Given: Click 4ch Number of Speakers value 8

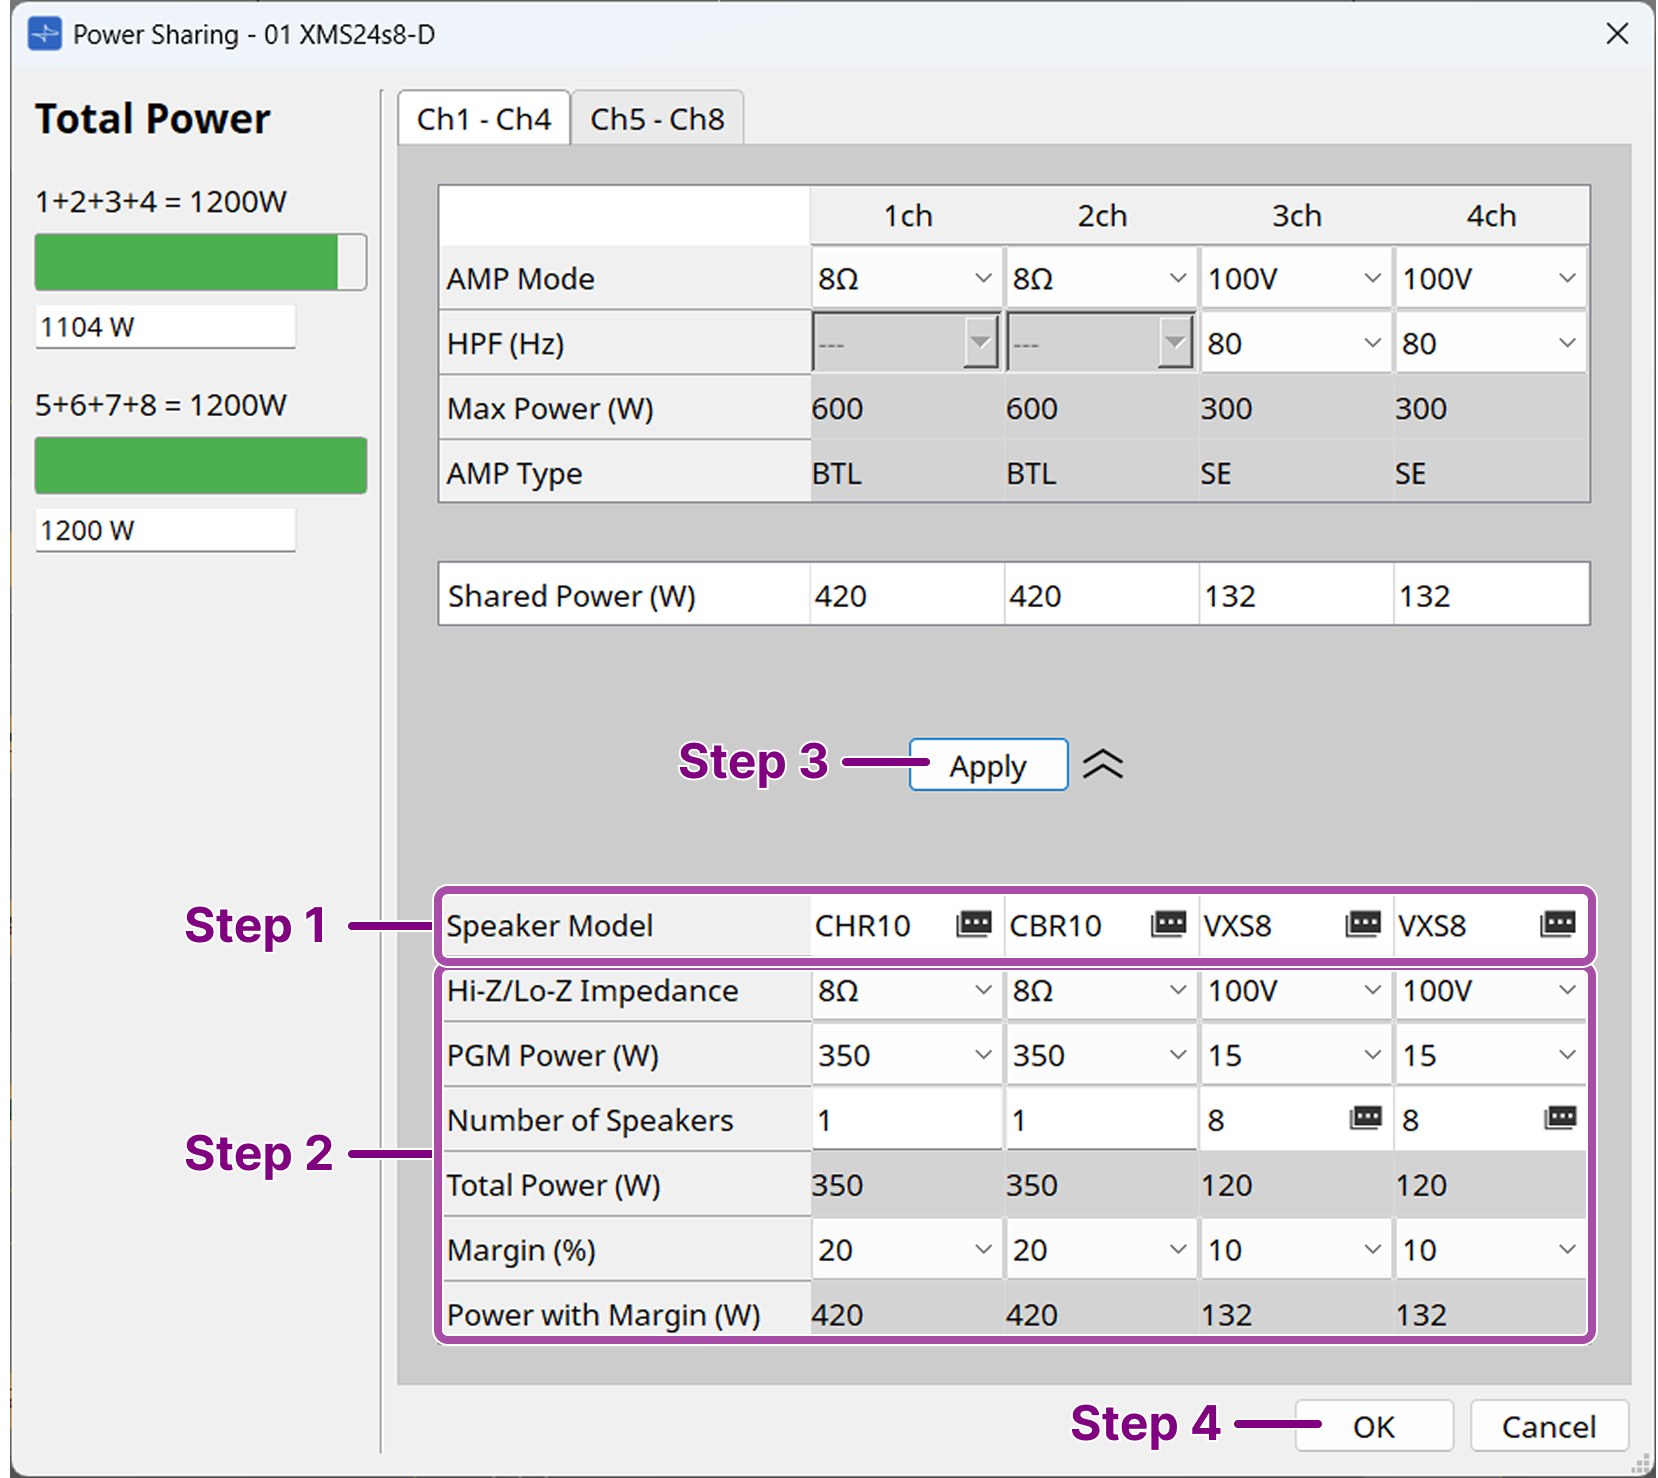Looking at the screenshot, I should [1411, 1120].
